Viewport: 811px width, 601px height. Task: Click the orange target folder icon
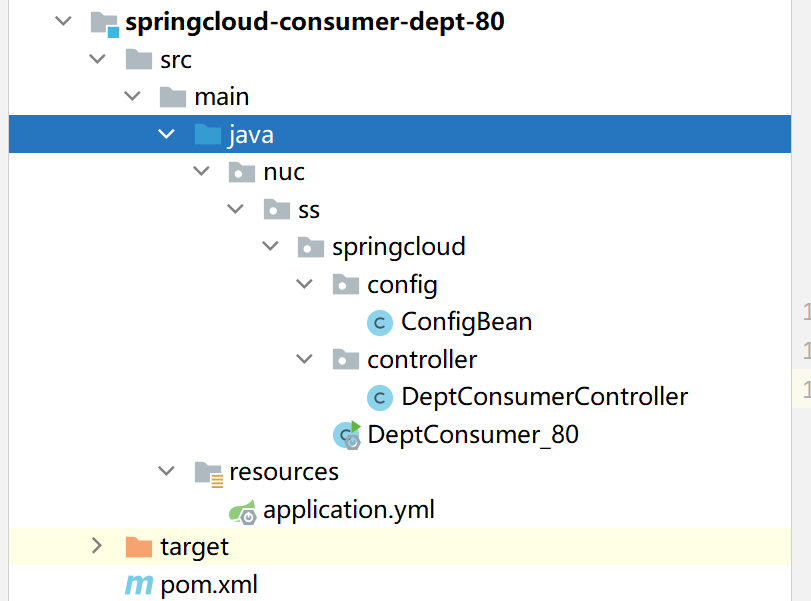pyautogui.click(x=139, y=547)
